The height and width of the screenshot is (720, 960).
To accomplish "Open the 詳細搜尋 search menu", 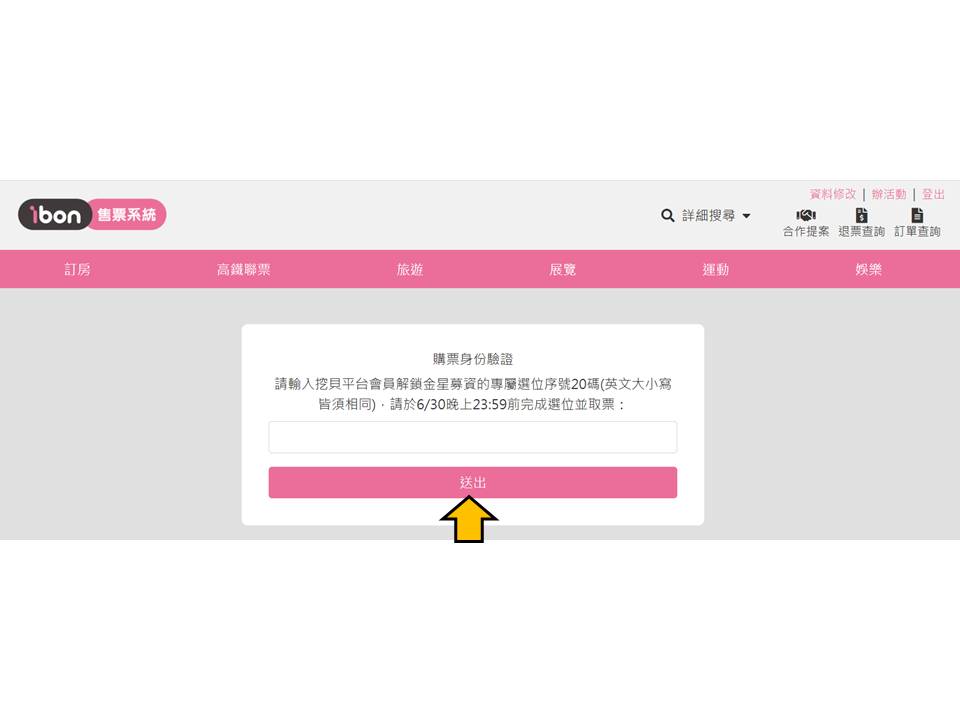I will [708, 216].
